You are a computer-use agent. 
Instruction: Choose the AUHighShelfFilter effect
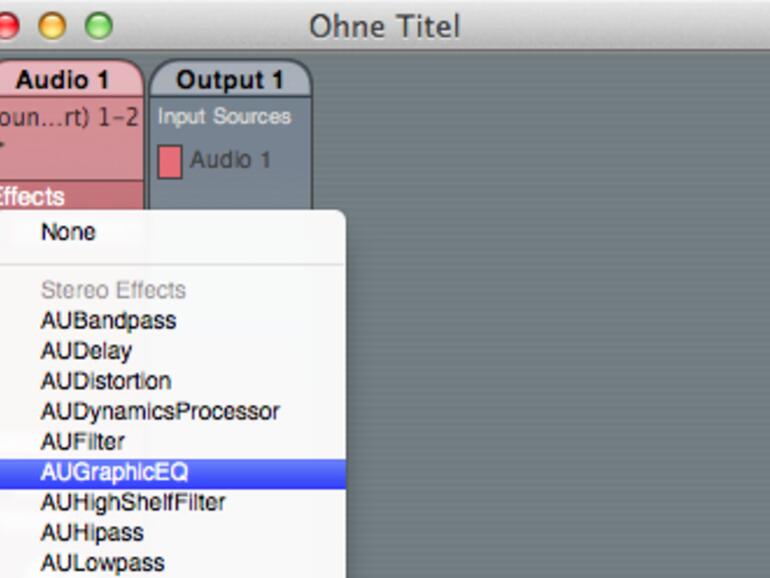[133, 502]
